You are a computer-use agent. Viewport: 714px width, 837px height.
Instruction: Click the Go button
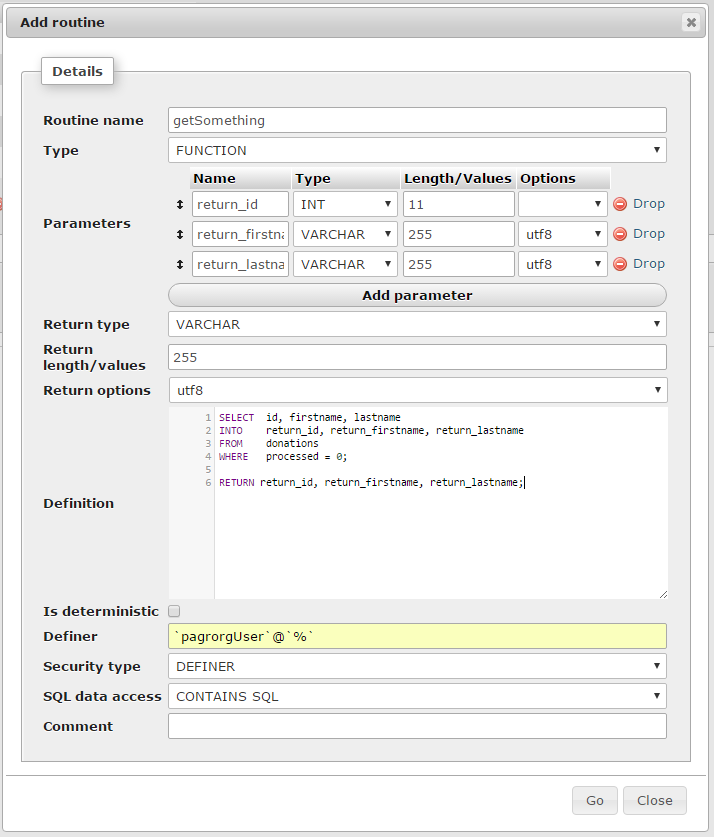coord(594,800)
